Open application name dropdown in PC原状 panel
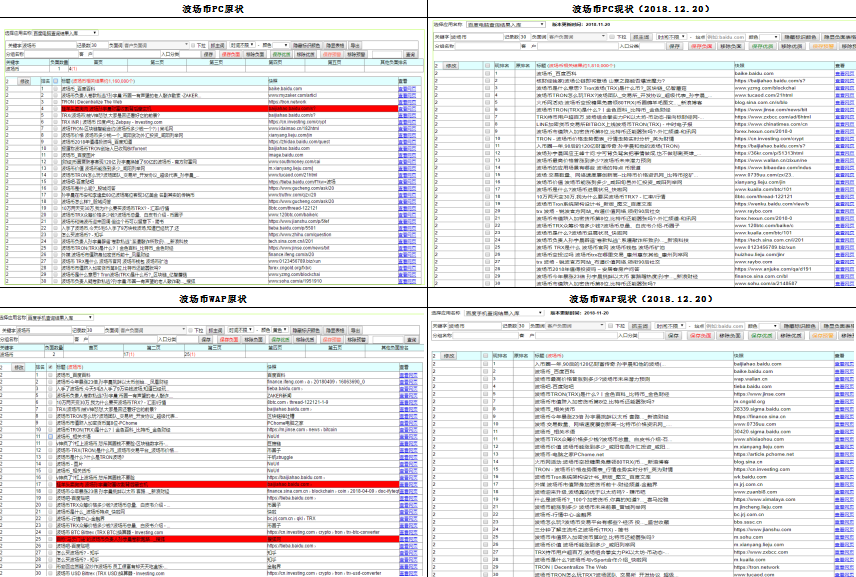The image size is (856, 577). tap(66, 33)
